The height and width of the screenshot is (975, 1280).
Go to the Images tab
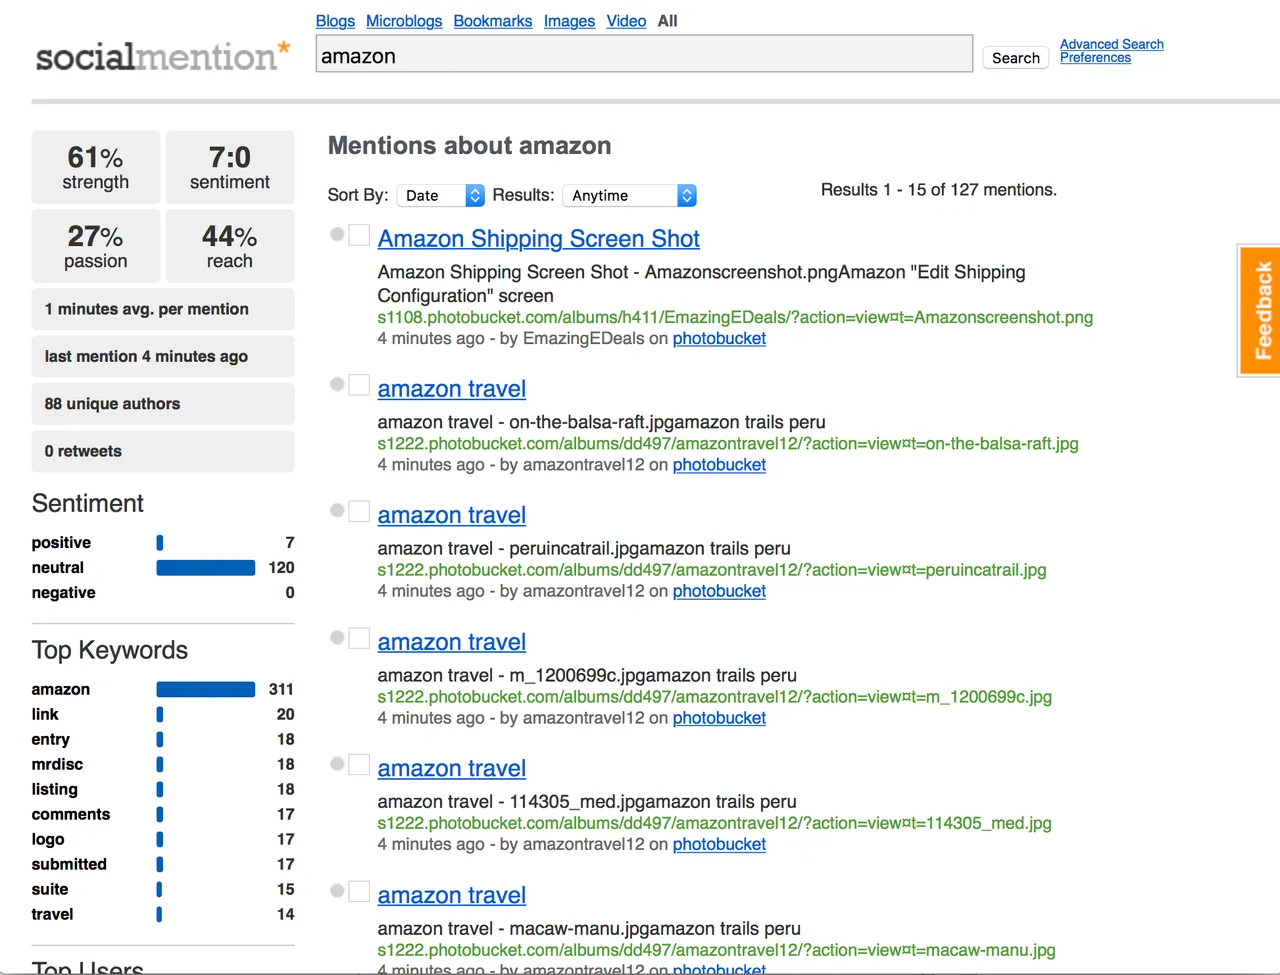569,21
